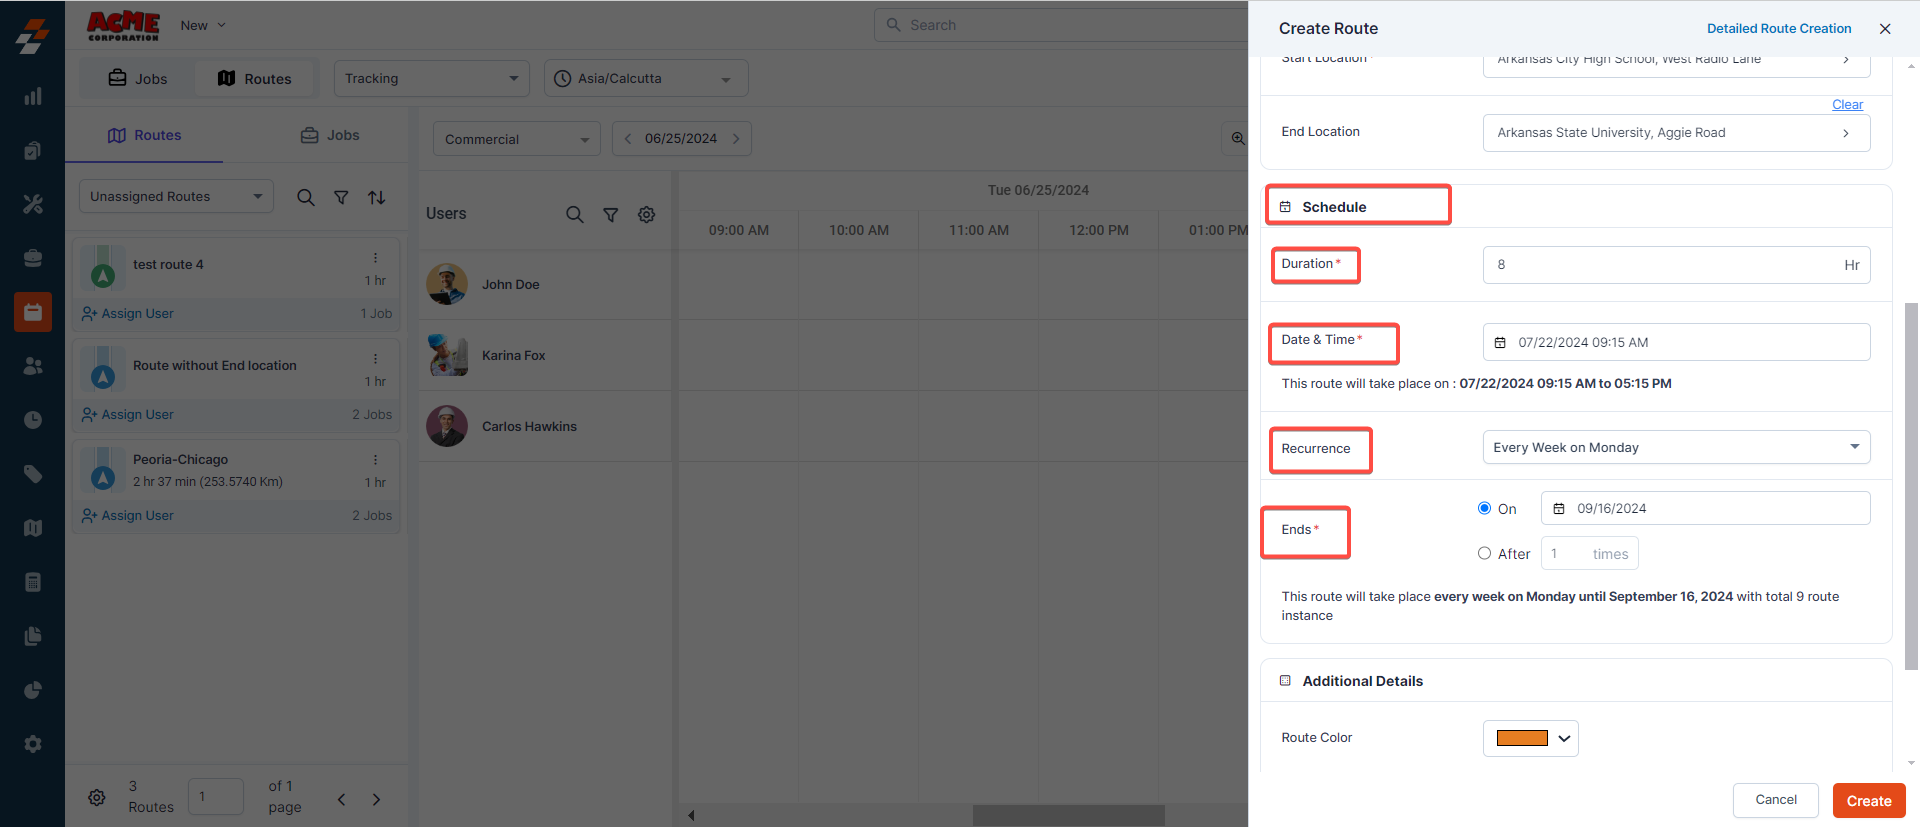Expand the Route Color dropdown arrow

click(1565, 739)
